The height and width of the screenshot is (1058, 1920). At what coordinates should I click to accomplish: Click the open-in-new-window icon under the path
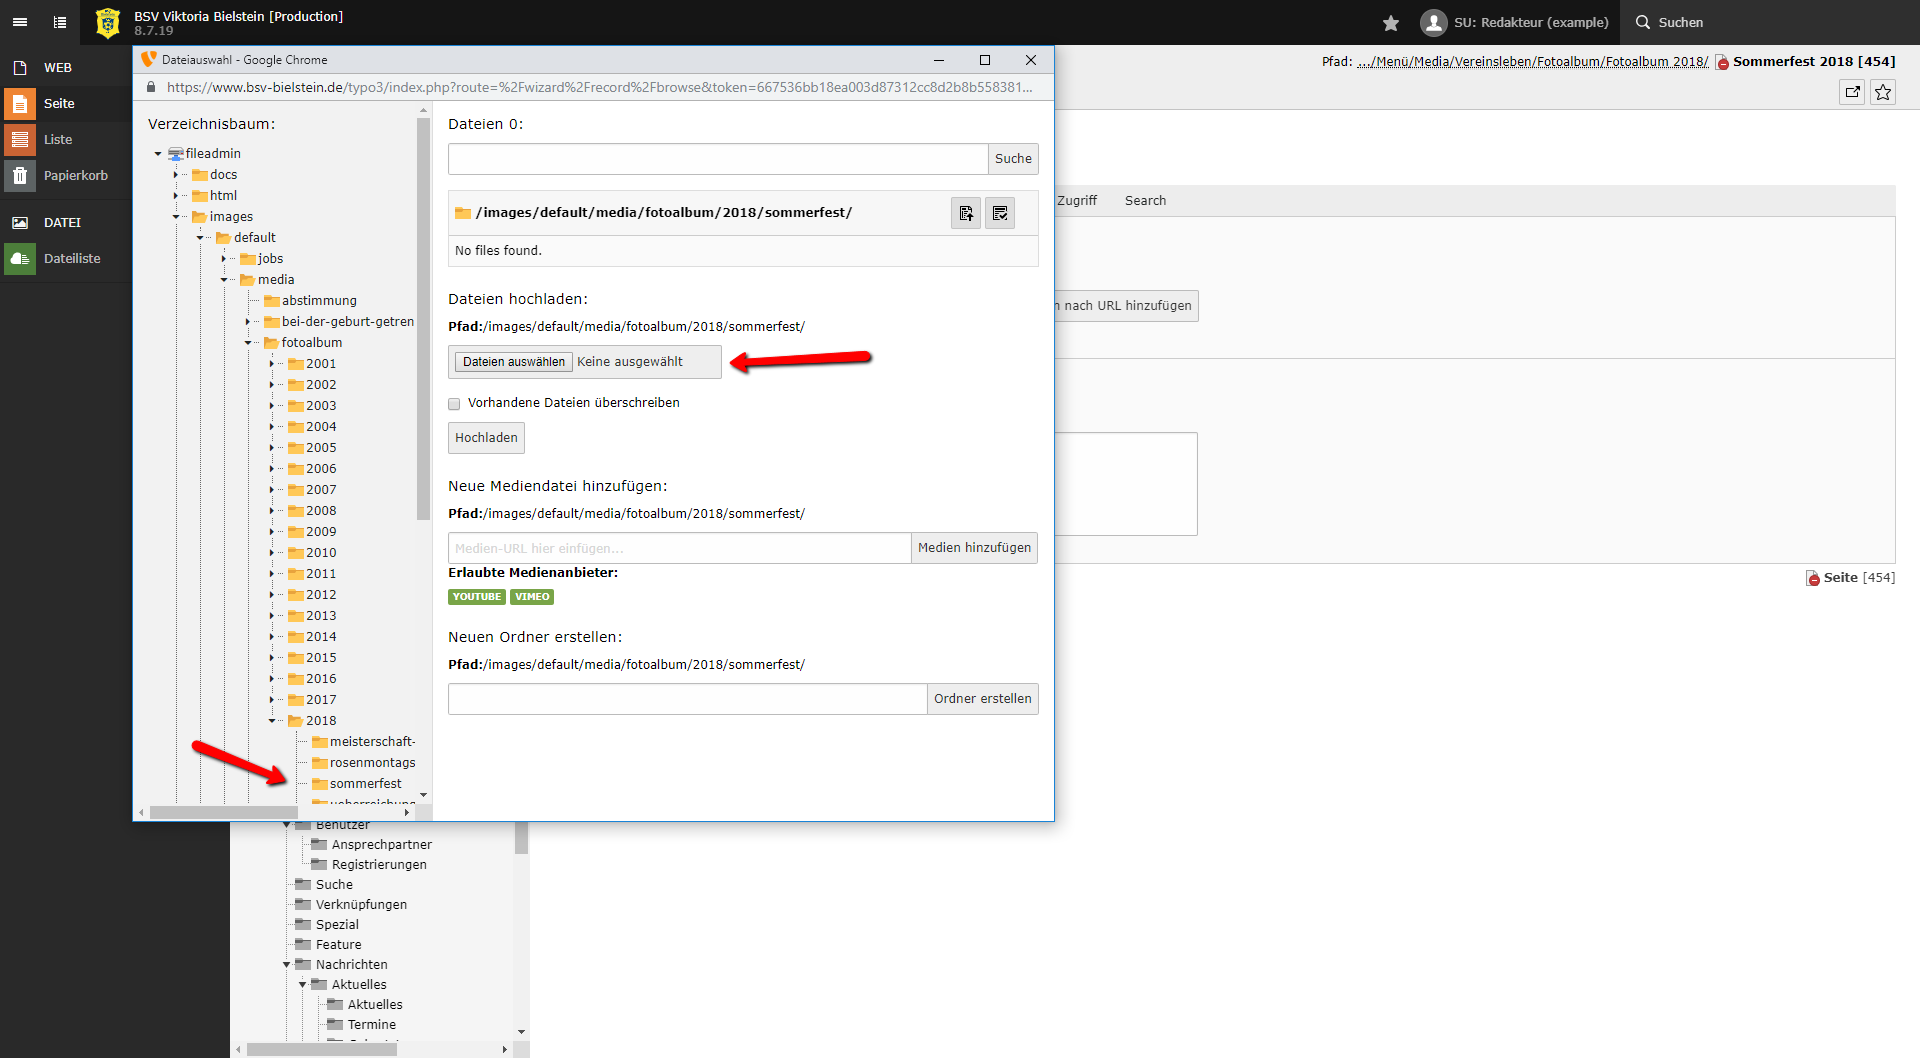tap(1852, 92)
